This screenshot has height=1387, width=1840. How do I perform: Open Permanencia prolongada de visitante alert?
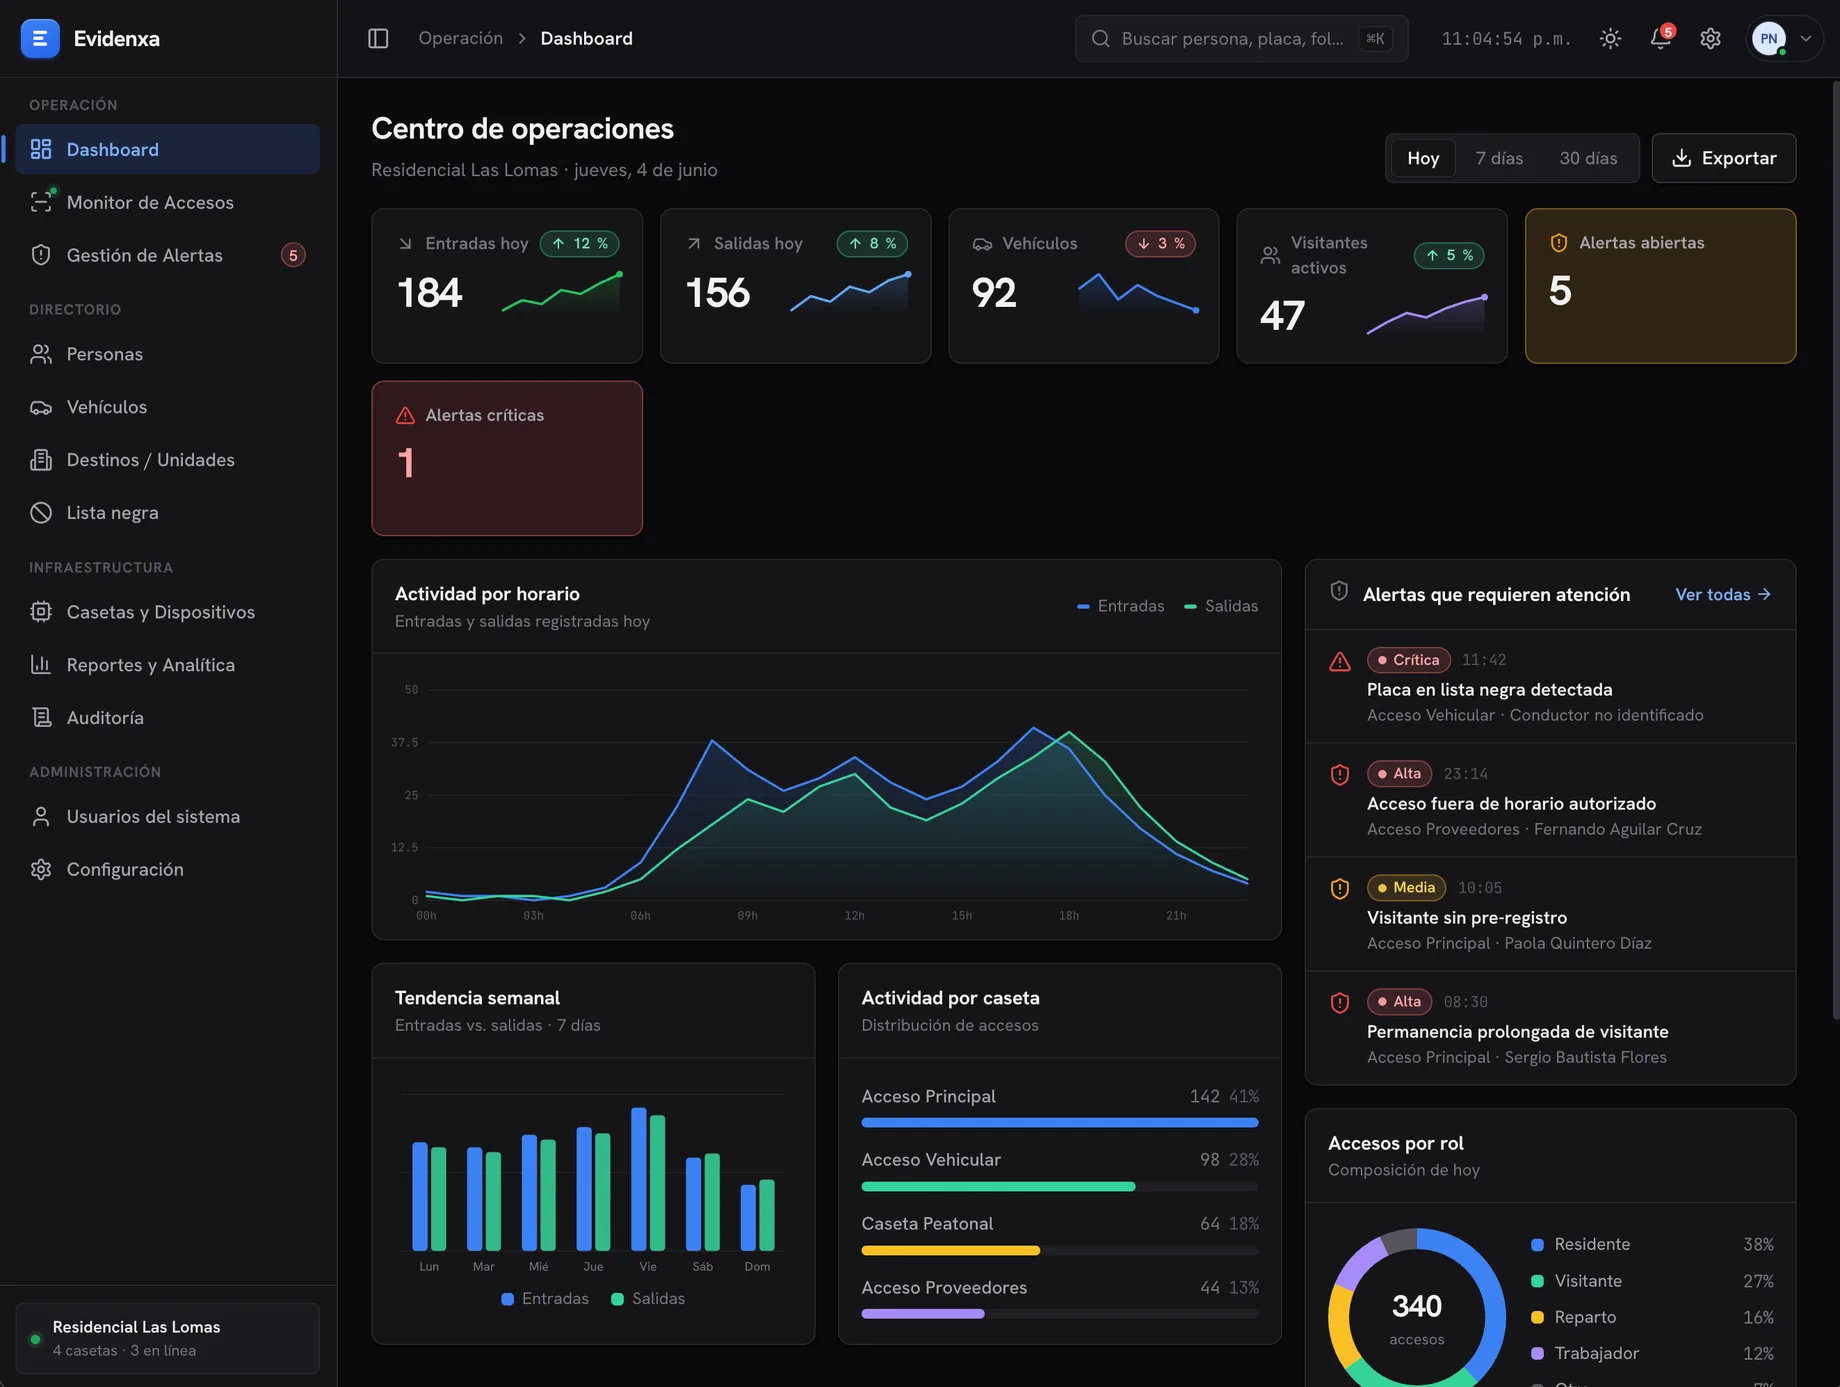[x=1550, y=1028]
